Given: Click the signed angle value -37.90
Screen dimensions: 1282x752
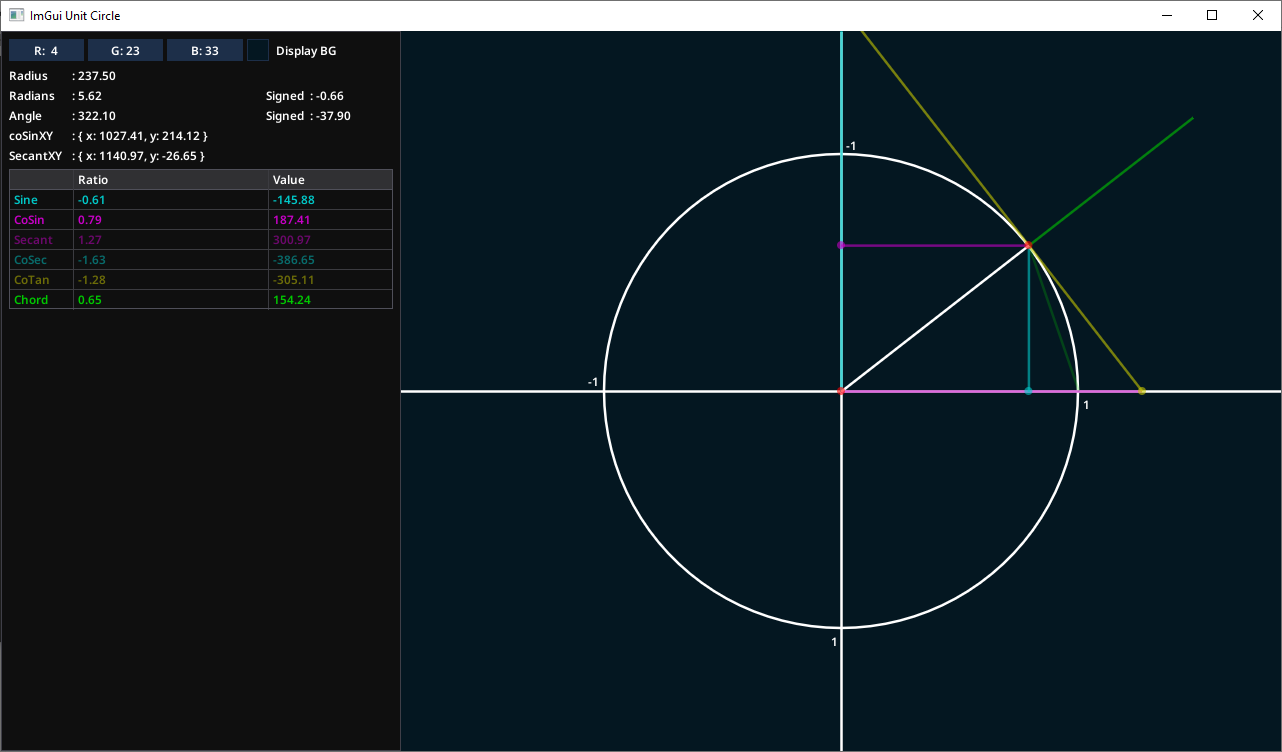Looking at the screenshot, I should tap(333, 116).
